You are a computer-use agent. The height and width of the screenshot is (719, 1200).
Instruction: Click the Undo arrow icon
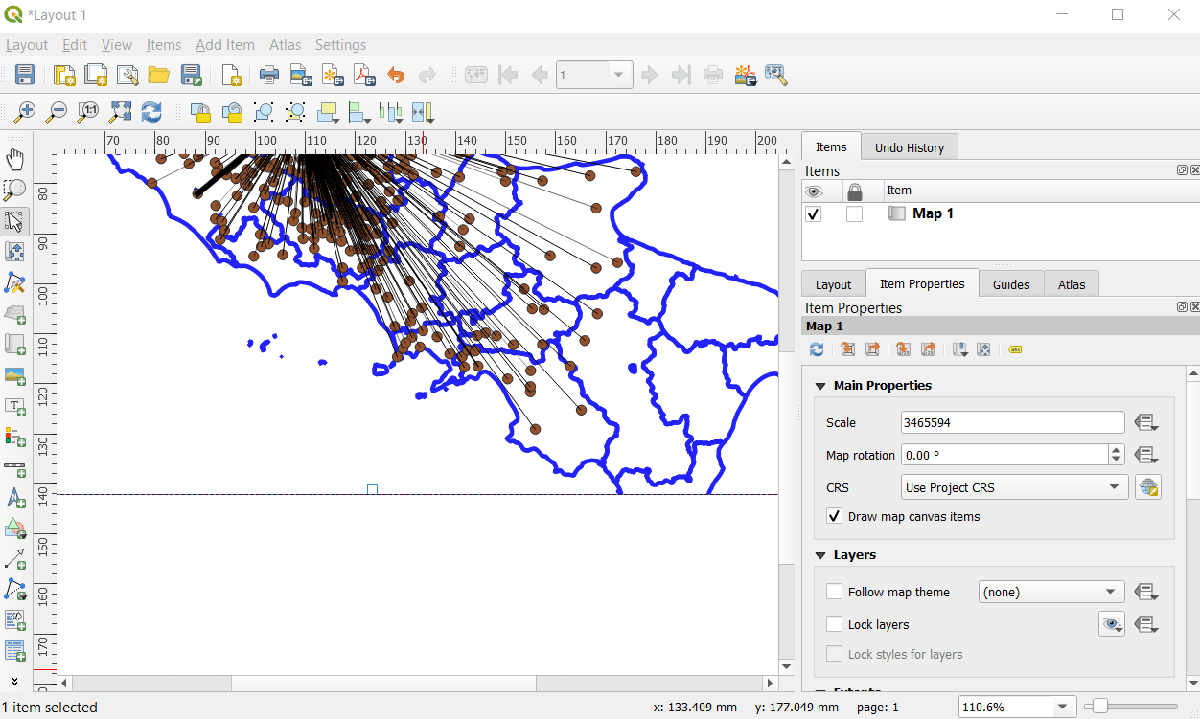pyautogui.click(x=396, y=75)
